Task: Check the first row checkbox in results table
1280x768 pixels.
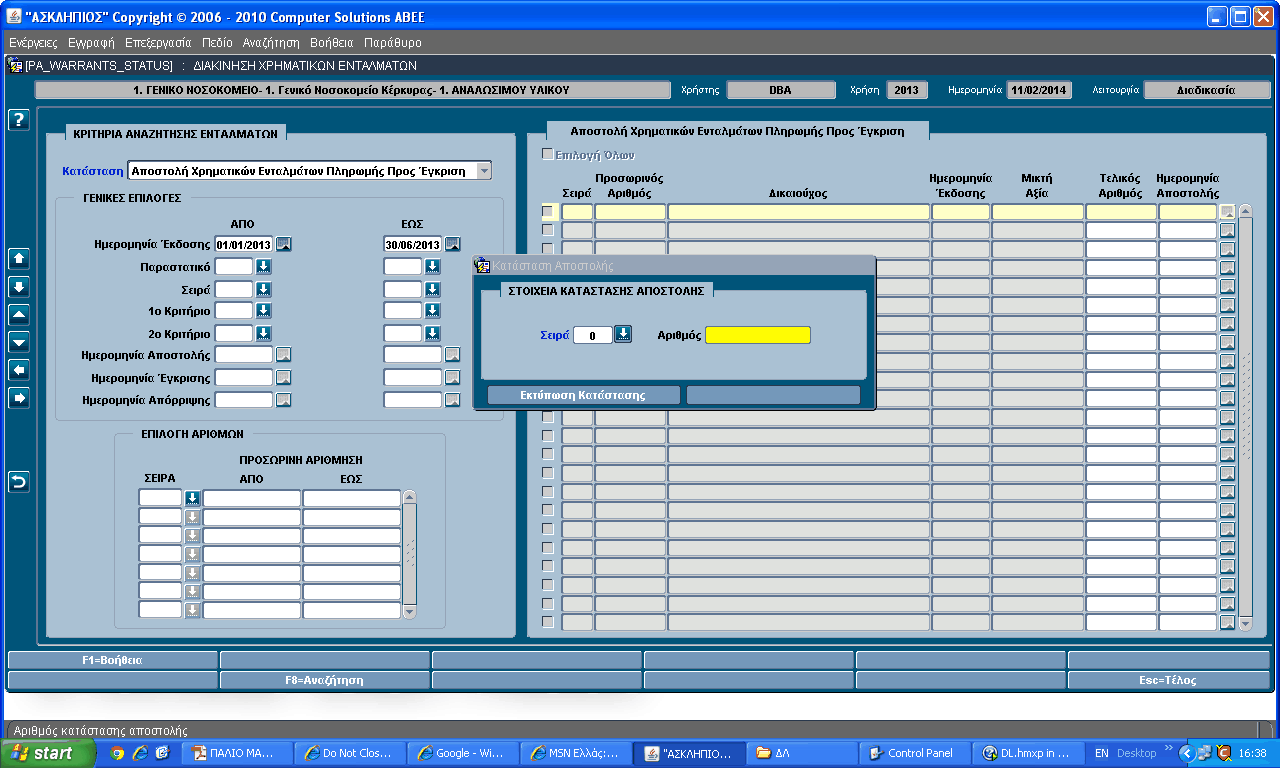Action: pos(547,211)
